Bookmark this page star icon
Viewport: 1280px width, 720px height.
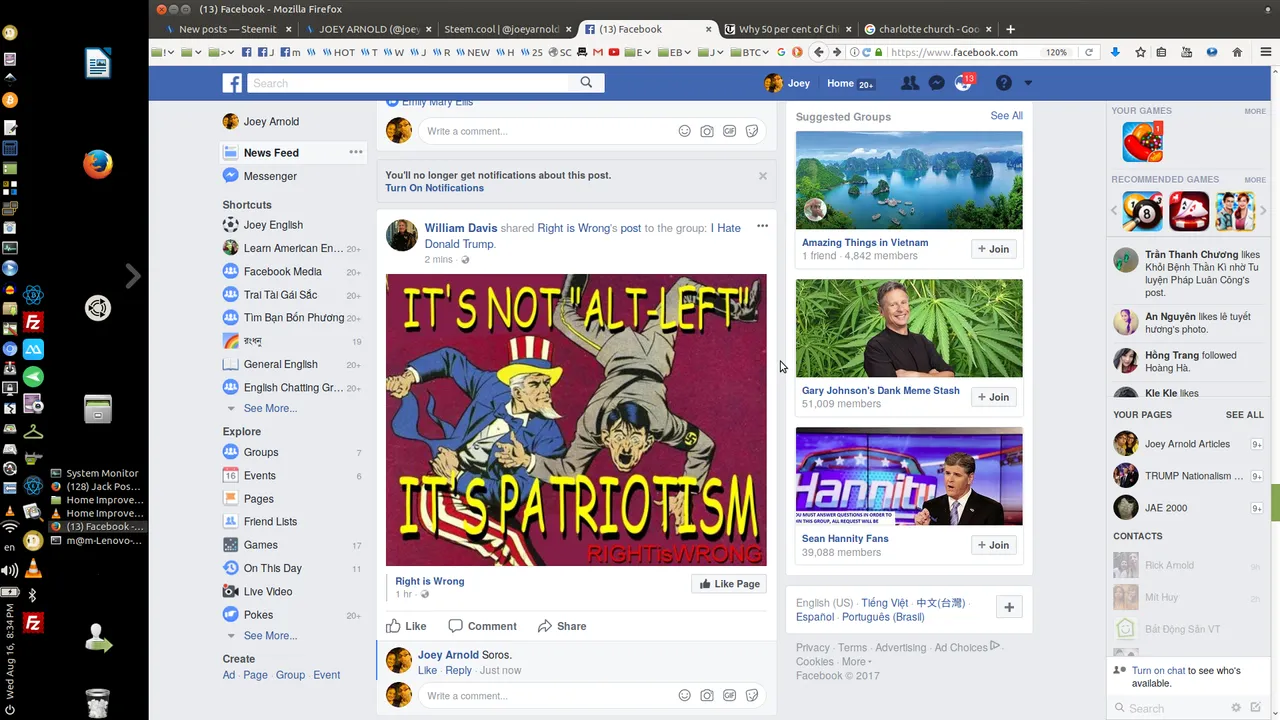(x=1140, y=52)
